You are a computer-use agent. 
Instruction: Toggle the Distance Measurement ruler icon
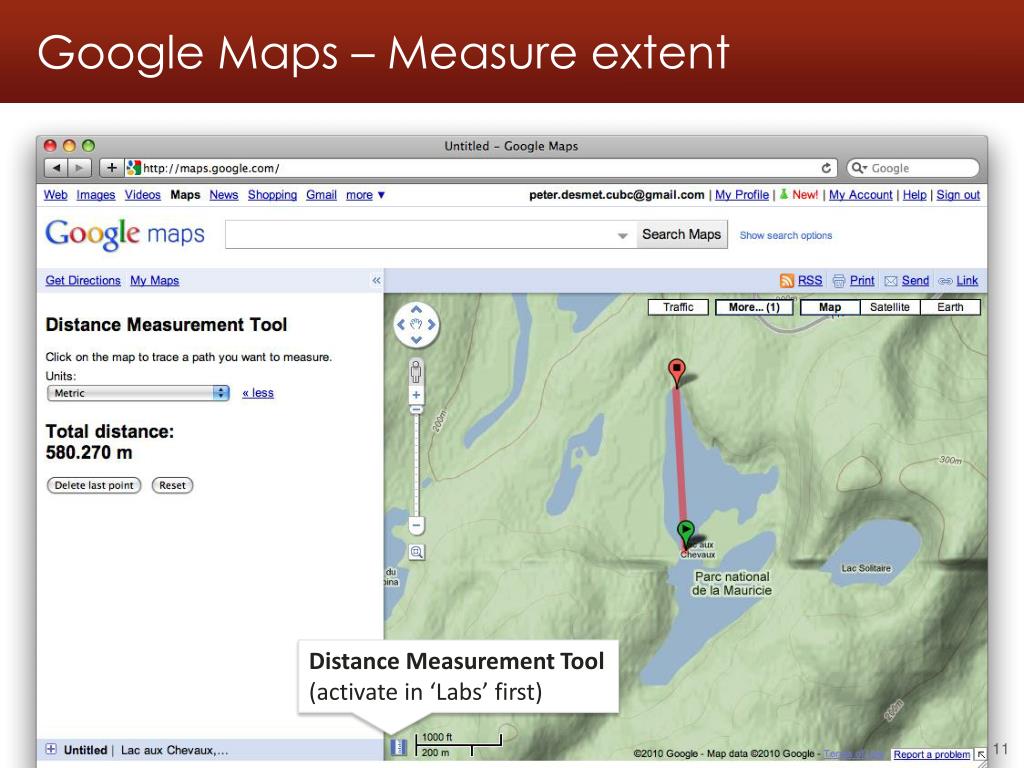point(398,746)
